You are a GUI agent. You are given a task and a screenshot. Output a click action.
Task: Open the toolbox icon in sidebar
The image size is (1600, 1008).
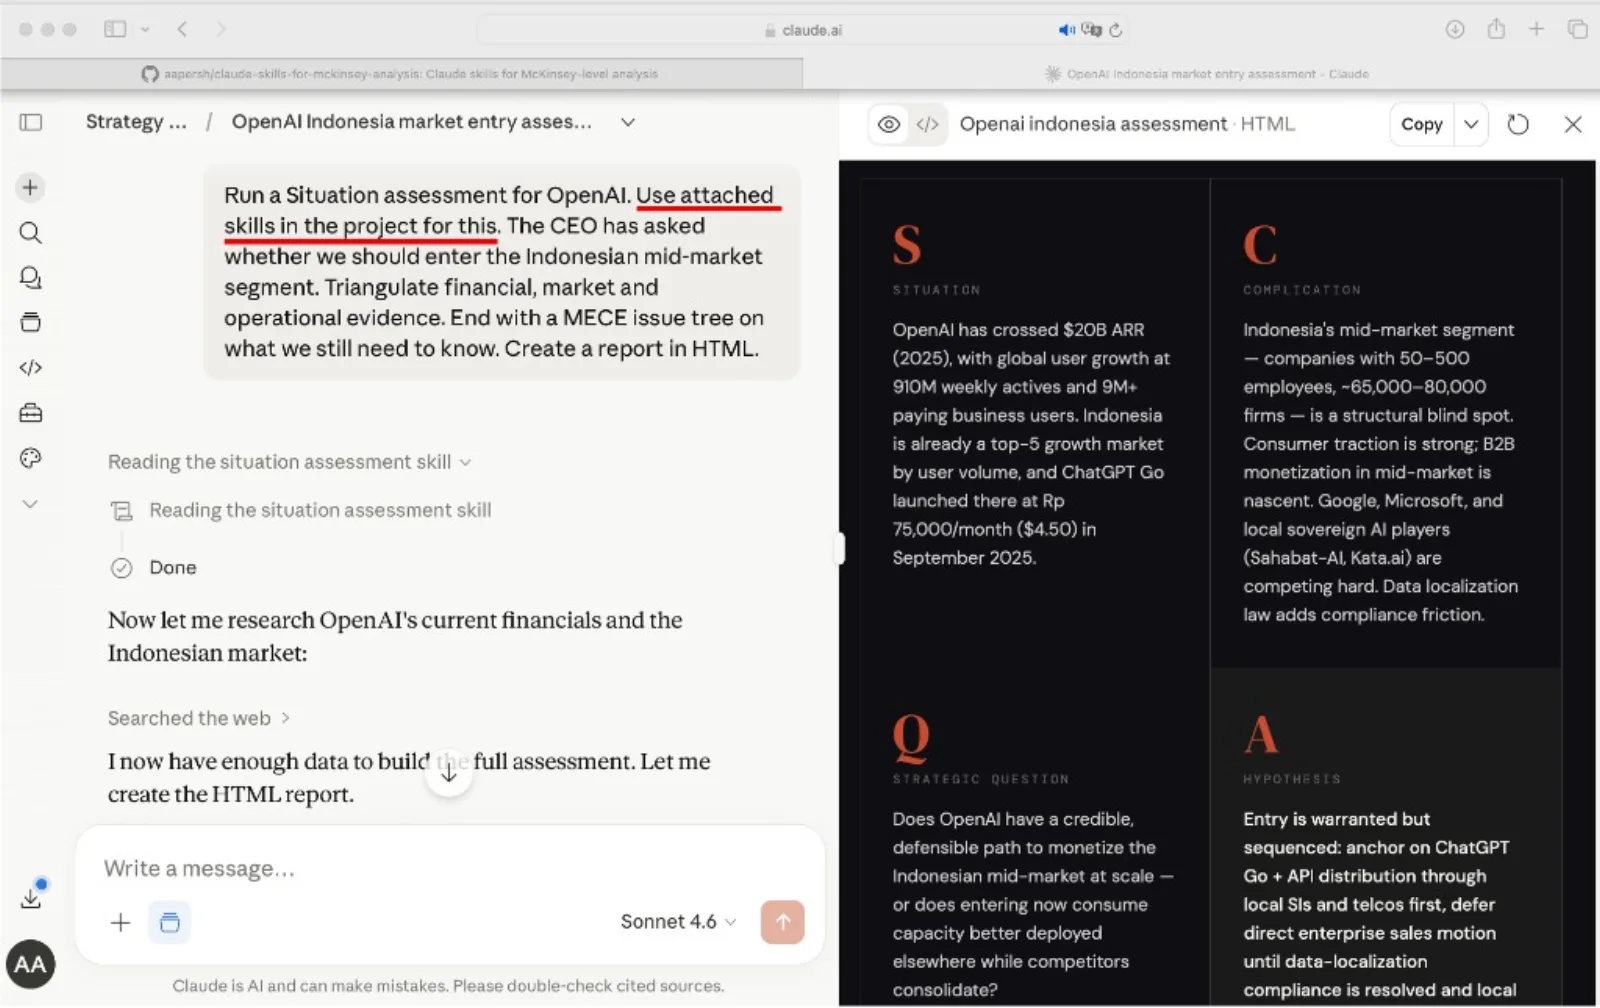pos(30,412)
